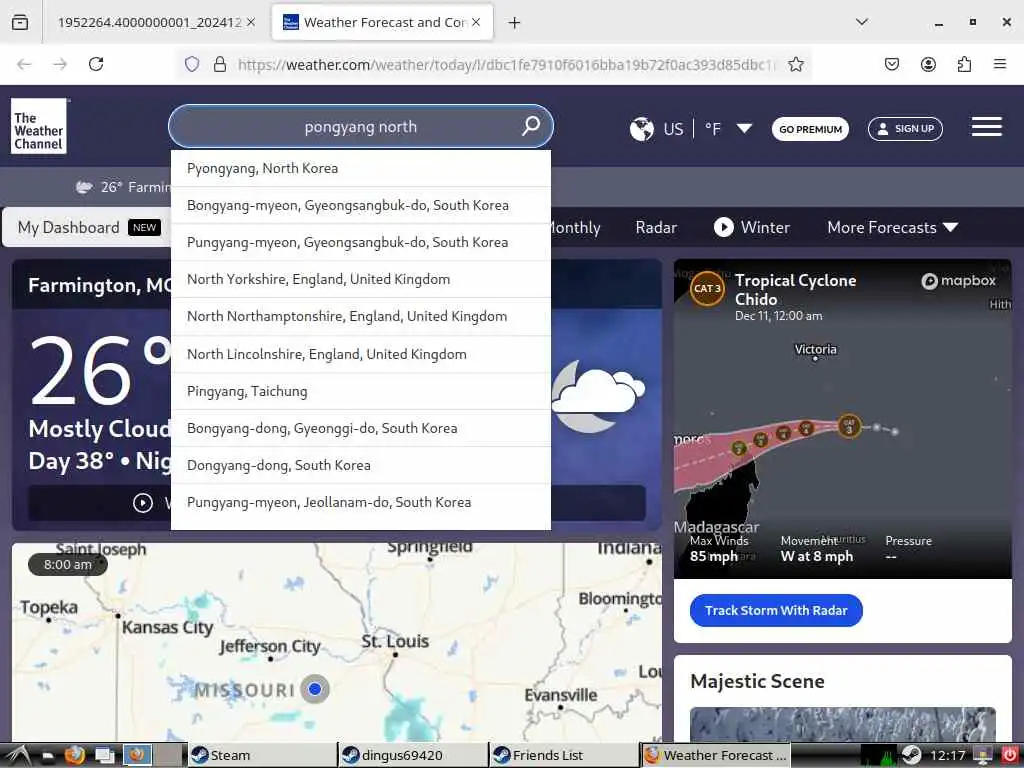Click the Tropical Cyclone Chido title
The image size is (1024, 768).
coord(795,289)
